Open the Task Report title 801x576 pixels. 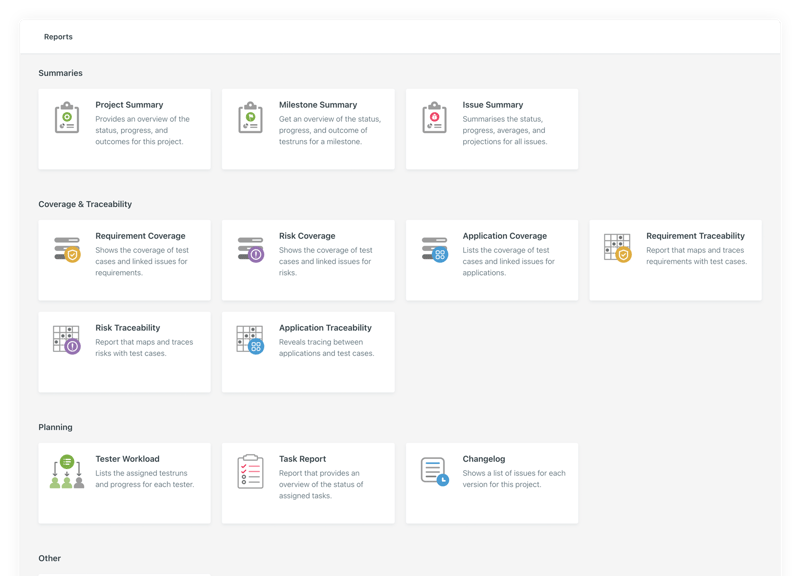302,459
